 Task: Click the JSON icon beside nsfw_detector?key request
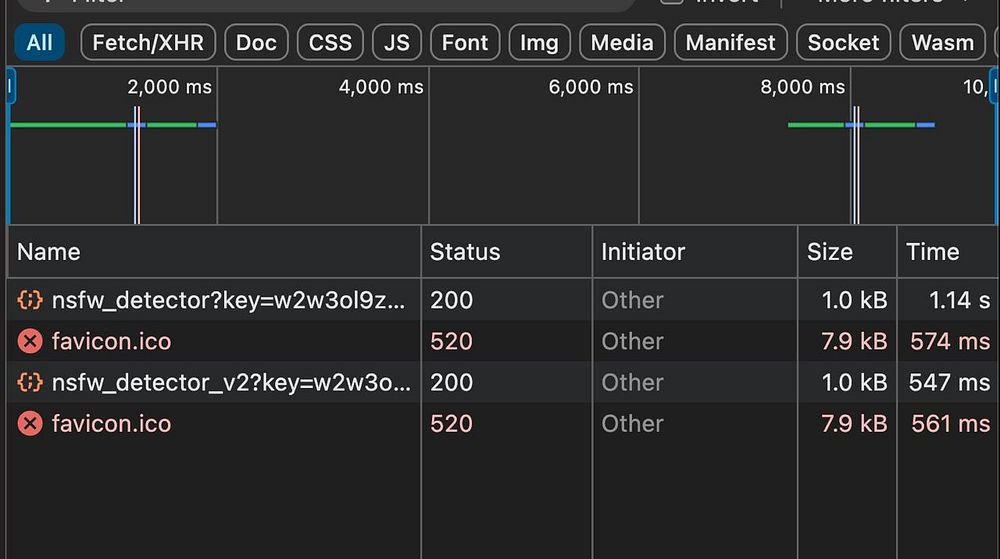(x=30, y=300)
